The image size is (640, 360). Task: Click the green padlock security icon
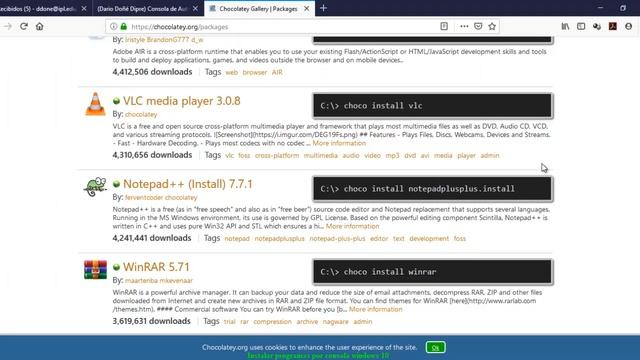pyautogui.click(x=124, y=27)
